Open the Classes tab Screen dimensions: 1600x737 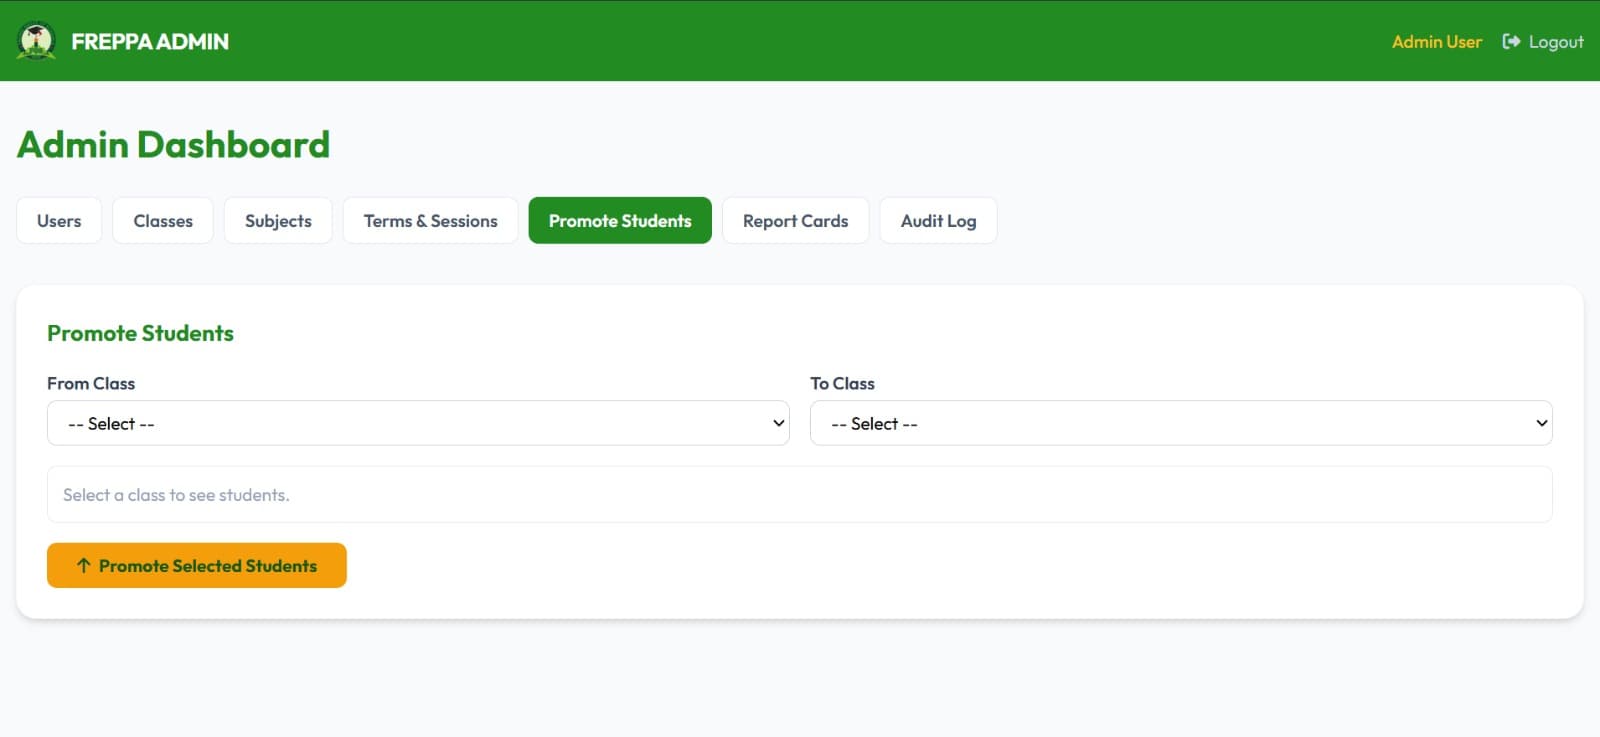tap(163, 221)
